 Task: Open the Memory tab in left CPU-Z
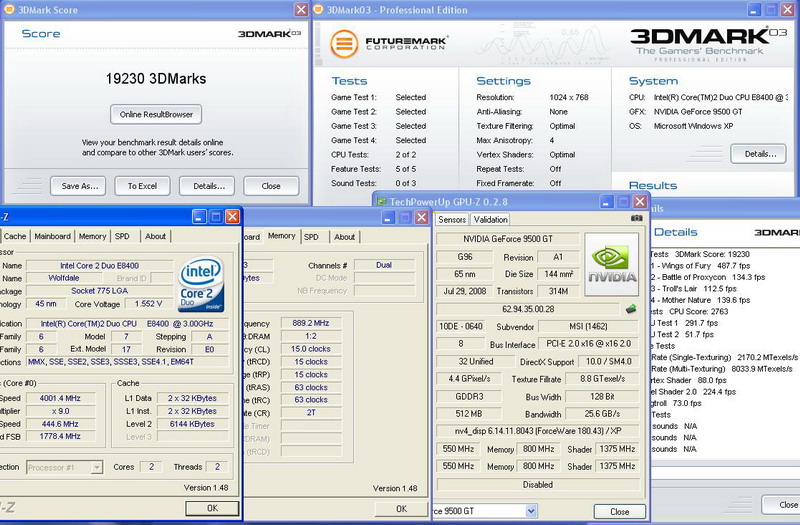pos(92,236)
